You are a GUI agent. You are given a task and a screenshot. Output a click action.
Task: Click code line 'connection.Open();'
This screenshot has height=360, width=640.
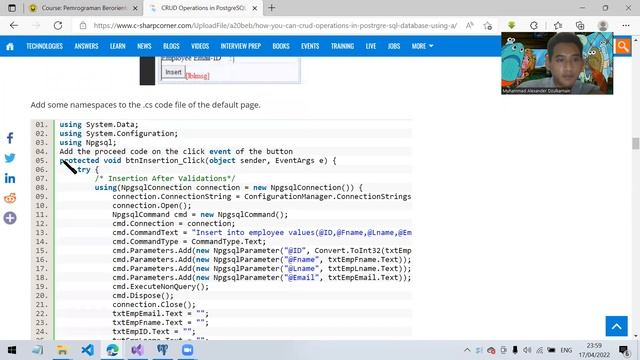tap(151, 206)
